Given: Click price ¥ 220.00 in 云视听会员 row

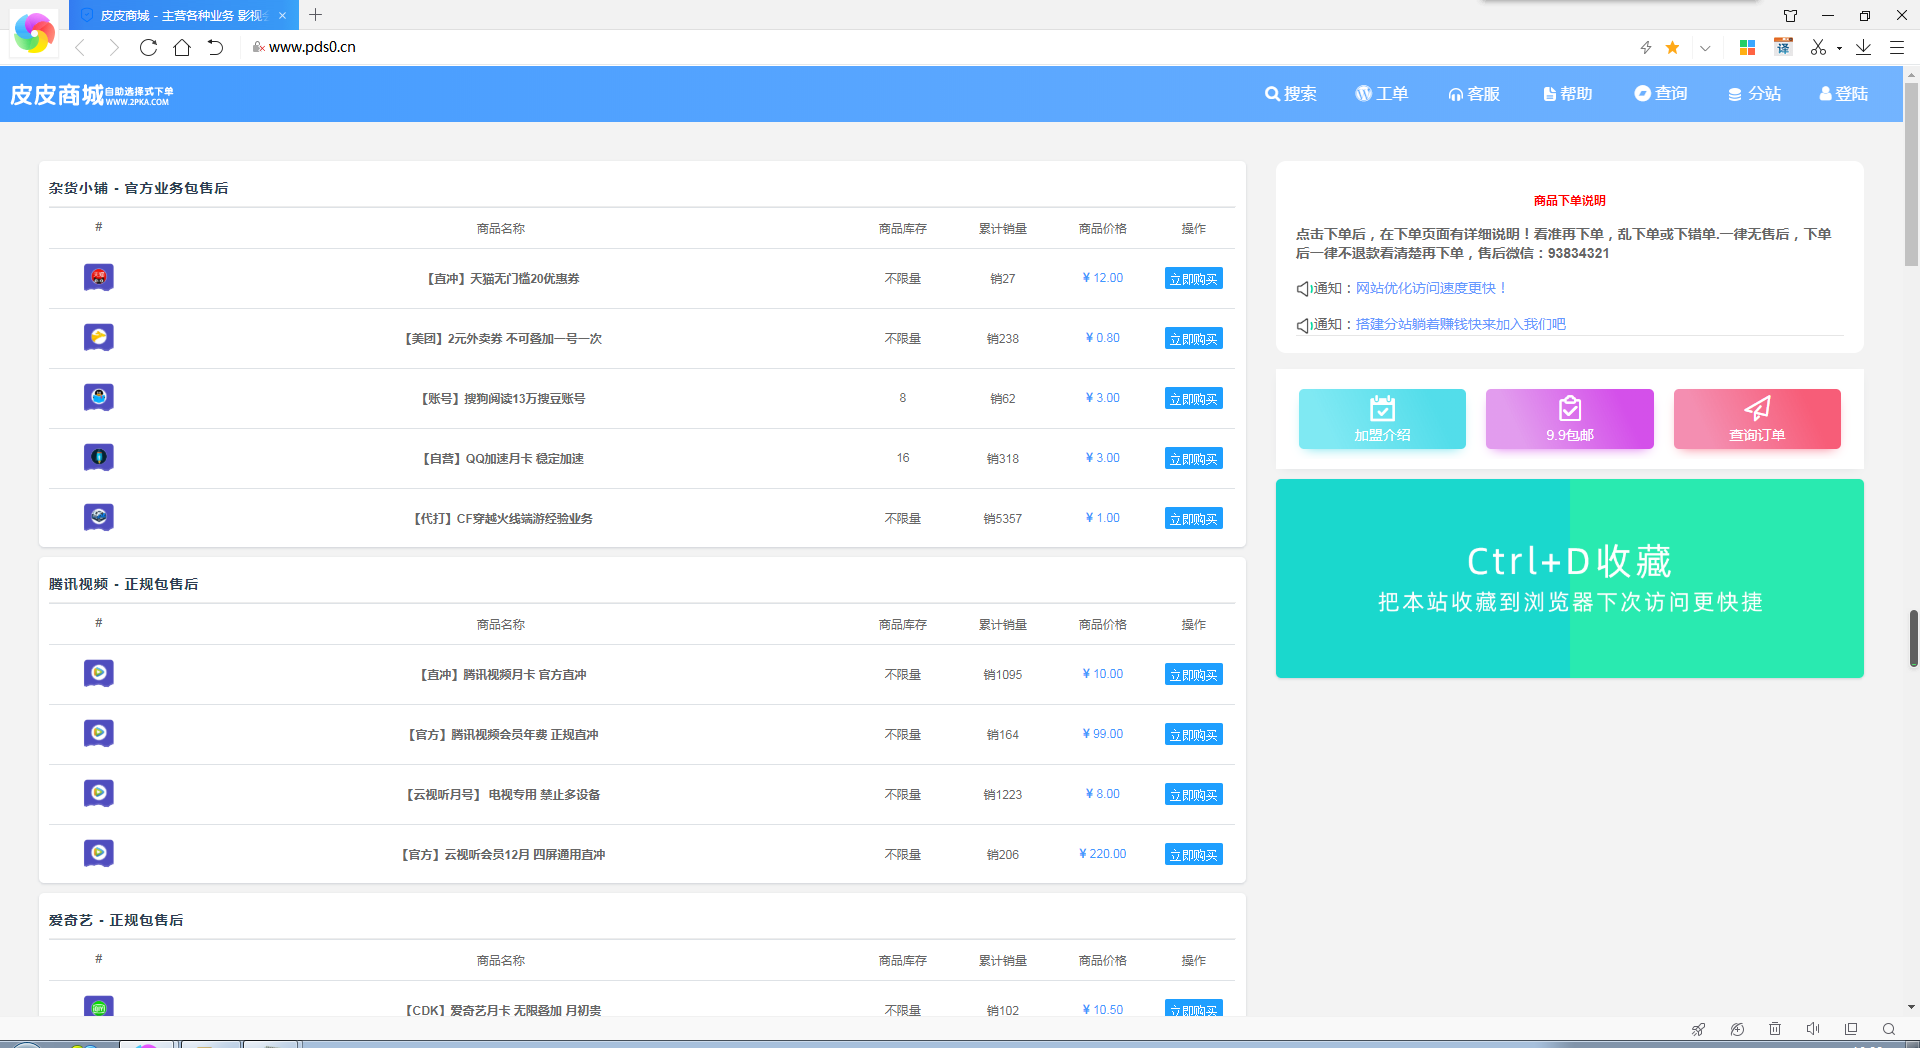Looking at the screenshot, I should [x=1102, y=854].
